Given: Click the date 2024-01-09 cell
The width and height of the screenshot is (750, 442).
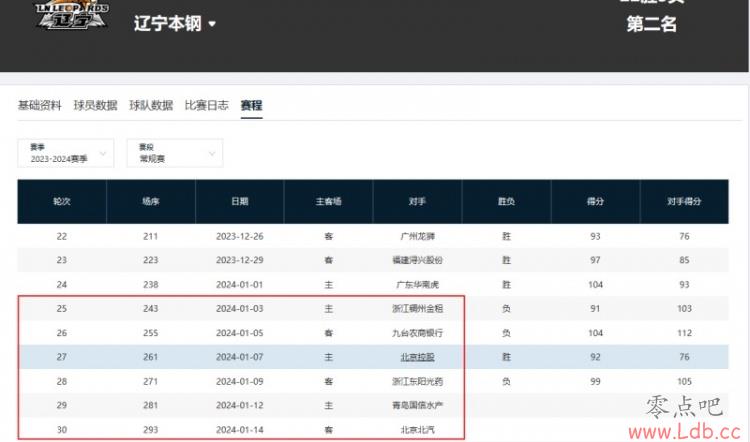Looking at the screenshot, I should [240, 381].
